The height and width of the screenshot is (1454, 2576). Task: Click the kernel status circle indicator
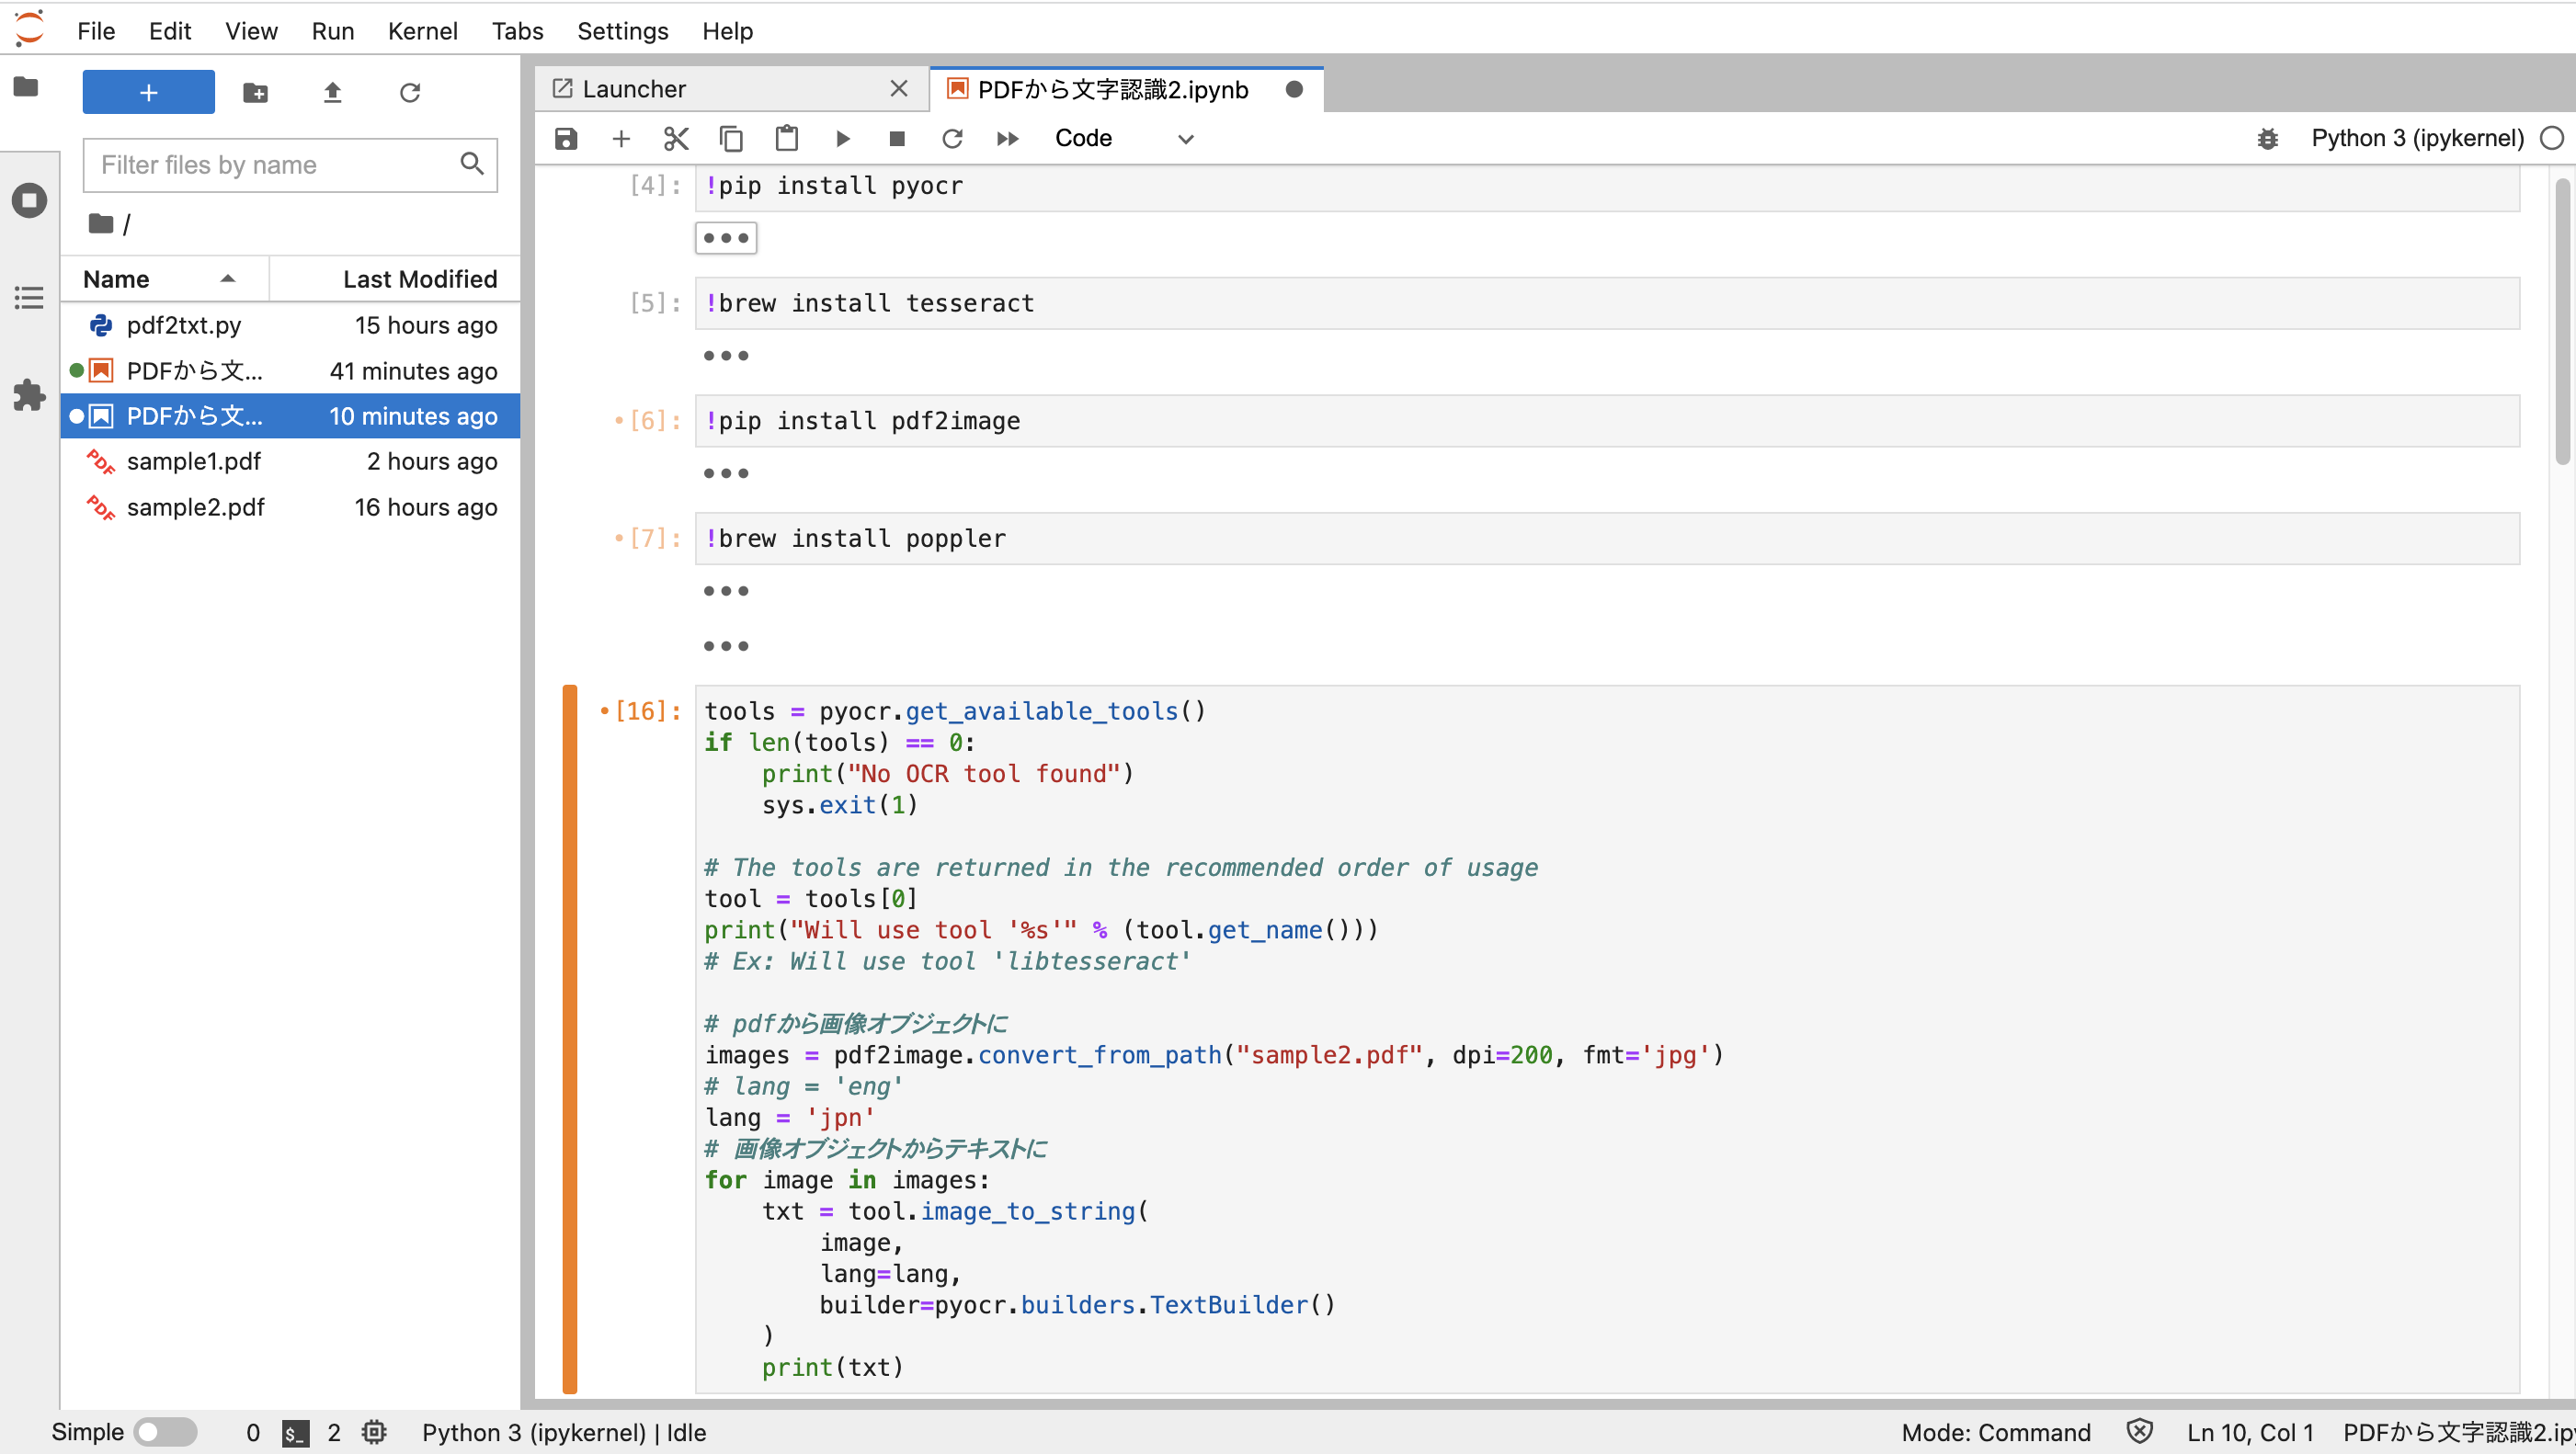point(2551,138)
